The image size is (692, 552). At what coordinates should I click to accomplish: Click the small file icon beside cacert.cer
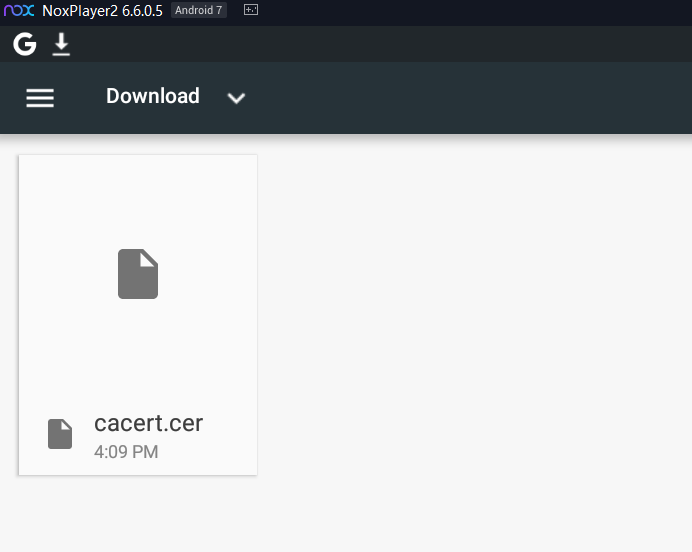pos(60,434)
